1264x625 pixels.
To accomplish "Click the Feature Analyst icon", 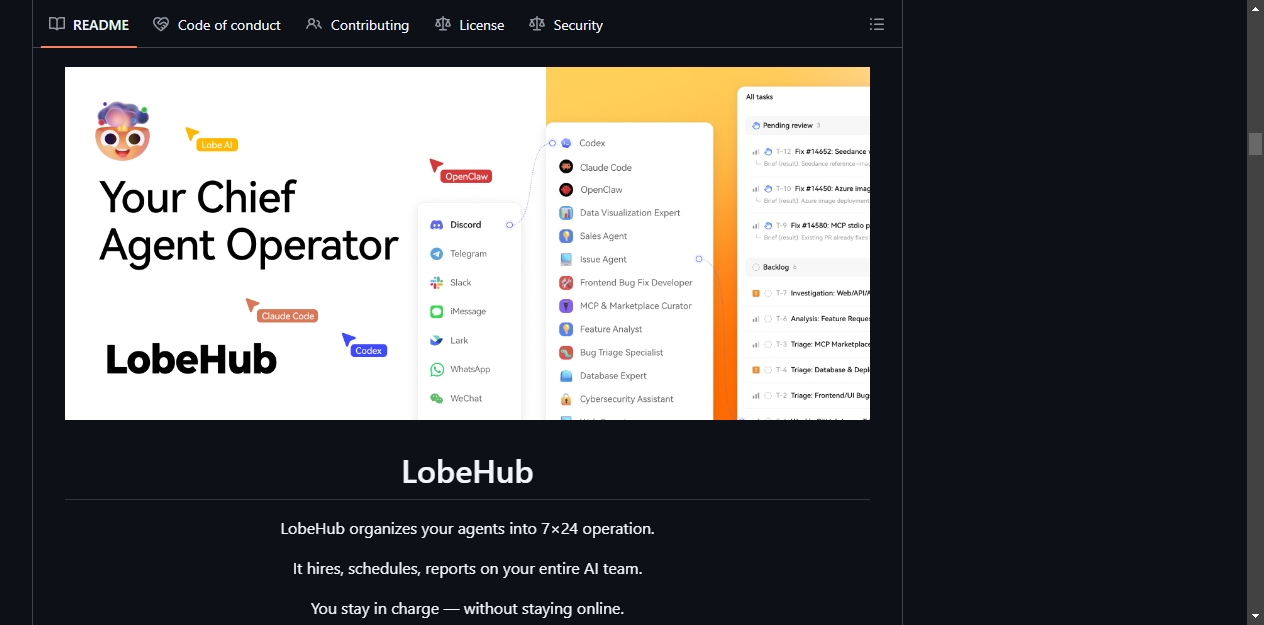I will click(566, 329).
